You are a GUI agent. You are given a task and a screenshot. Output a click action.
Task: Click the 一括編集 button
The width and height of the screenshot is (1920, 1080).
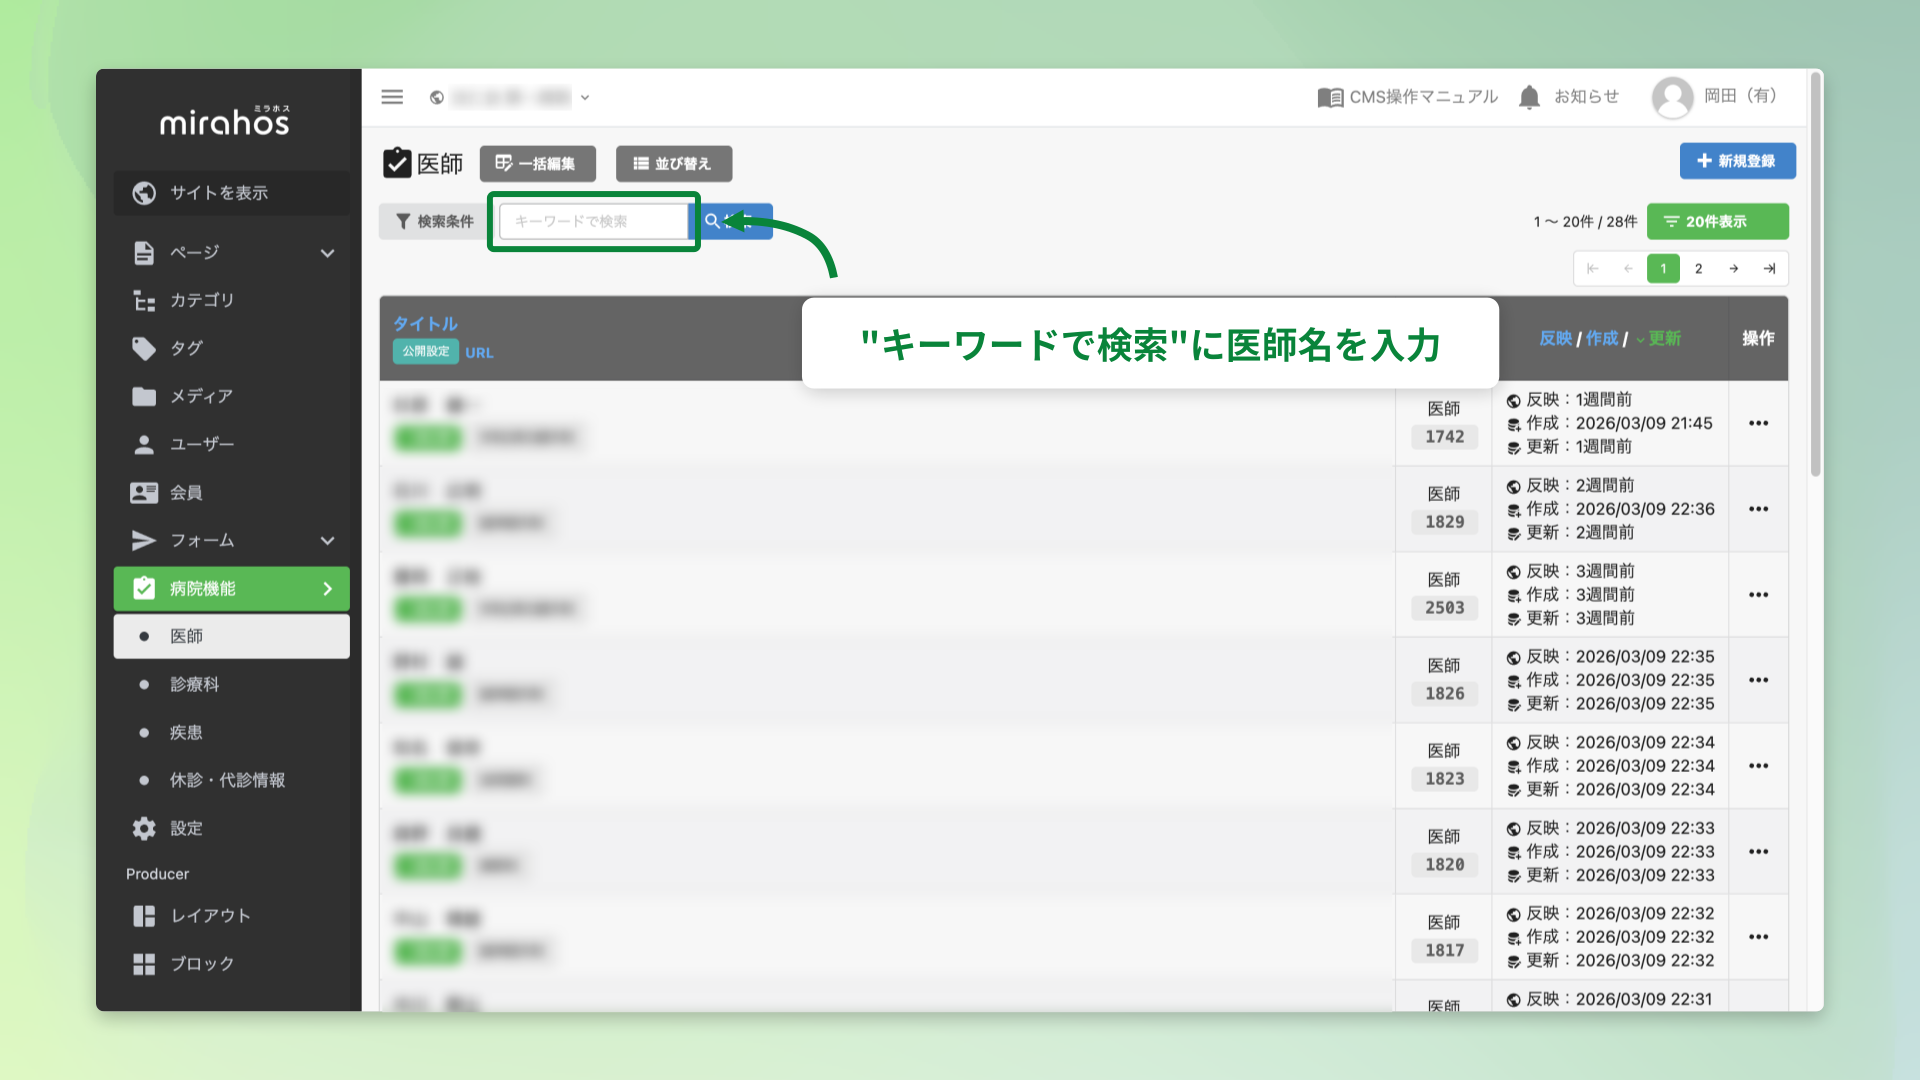(x=537, y=164)
